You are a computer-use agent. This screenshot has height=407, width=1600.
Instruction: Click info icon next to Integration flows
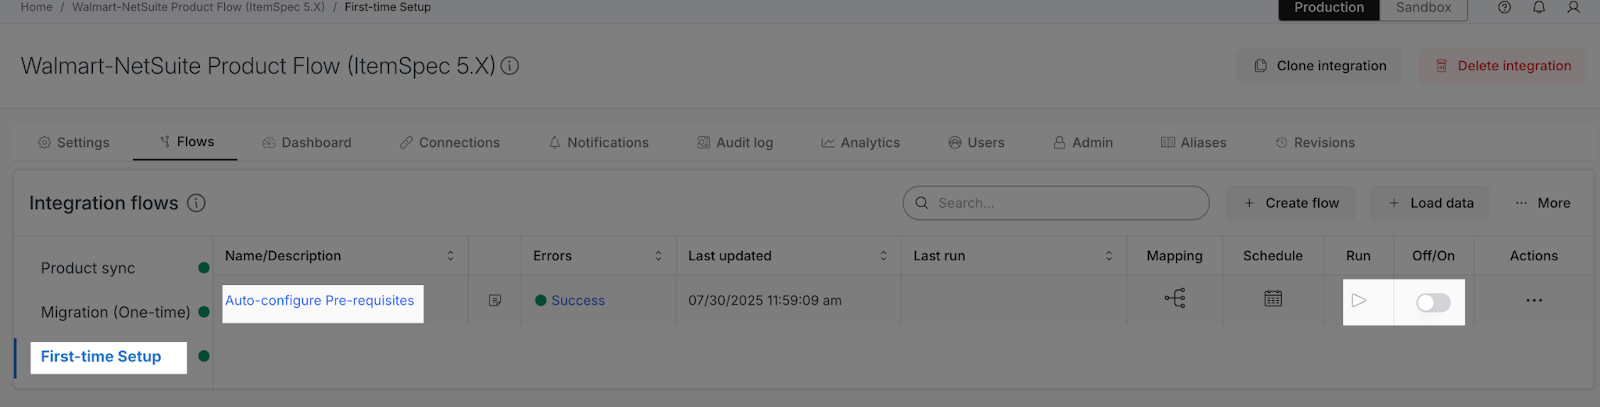196,203
